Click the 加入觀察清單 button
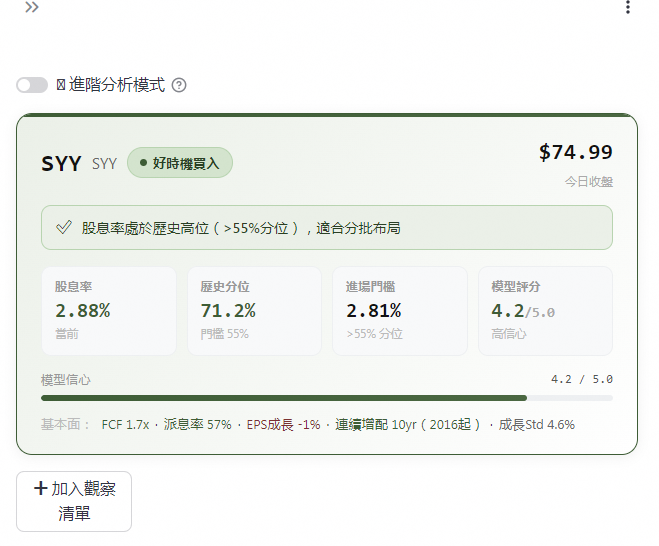Image resolution: width=659 pixels, height=546 pixels. coord(74,501)
